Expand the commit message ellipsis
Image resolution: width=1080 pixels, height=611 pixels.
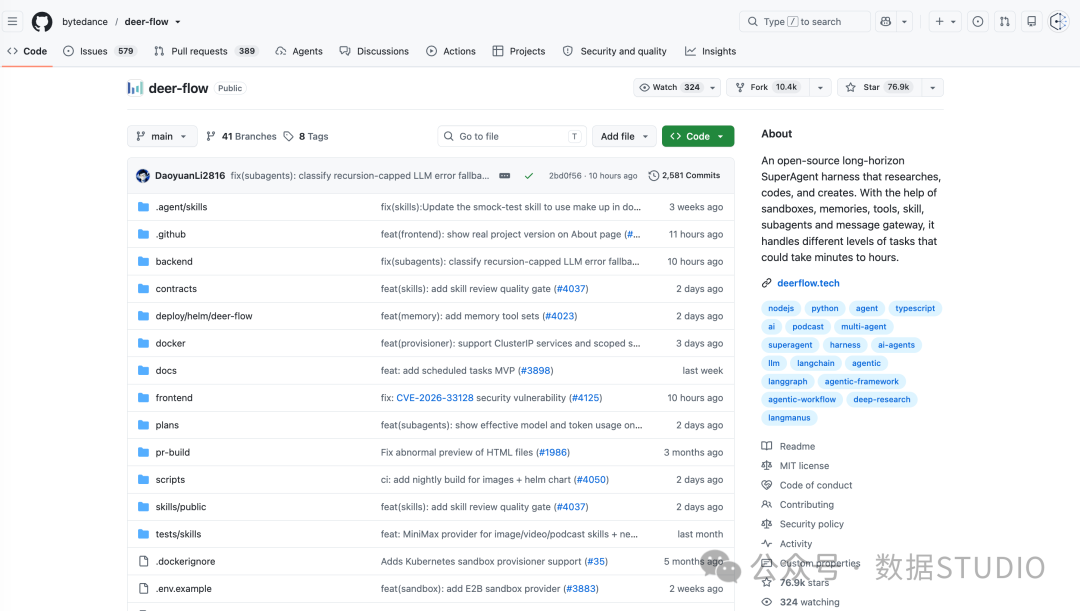coord(505,176)
